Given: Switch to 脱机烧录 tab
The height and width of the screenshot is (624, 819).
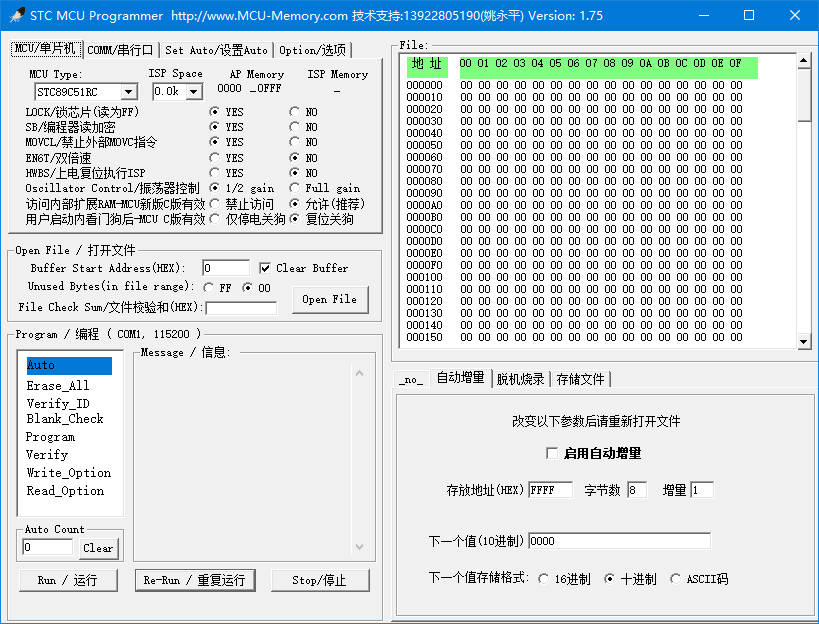Looking at the screenshot, I should point(520,379).
